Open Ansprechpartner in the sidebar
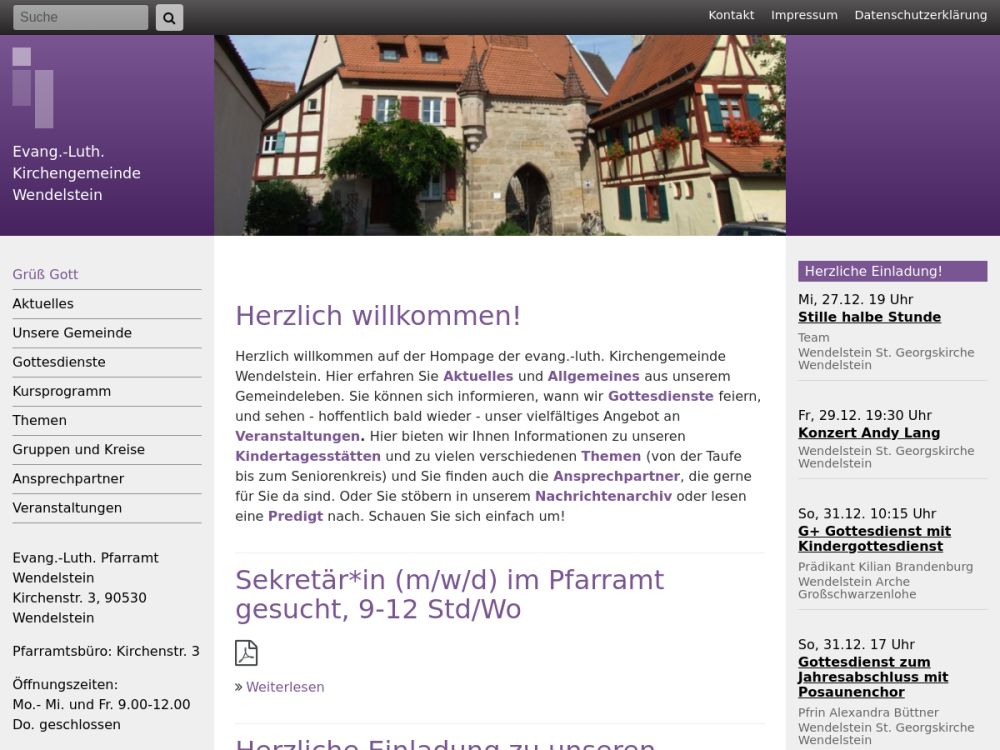The width and height of the screenshot is (1000, 750). 68,479
